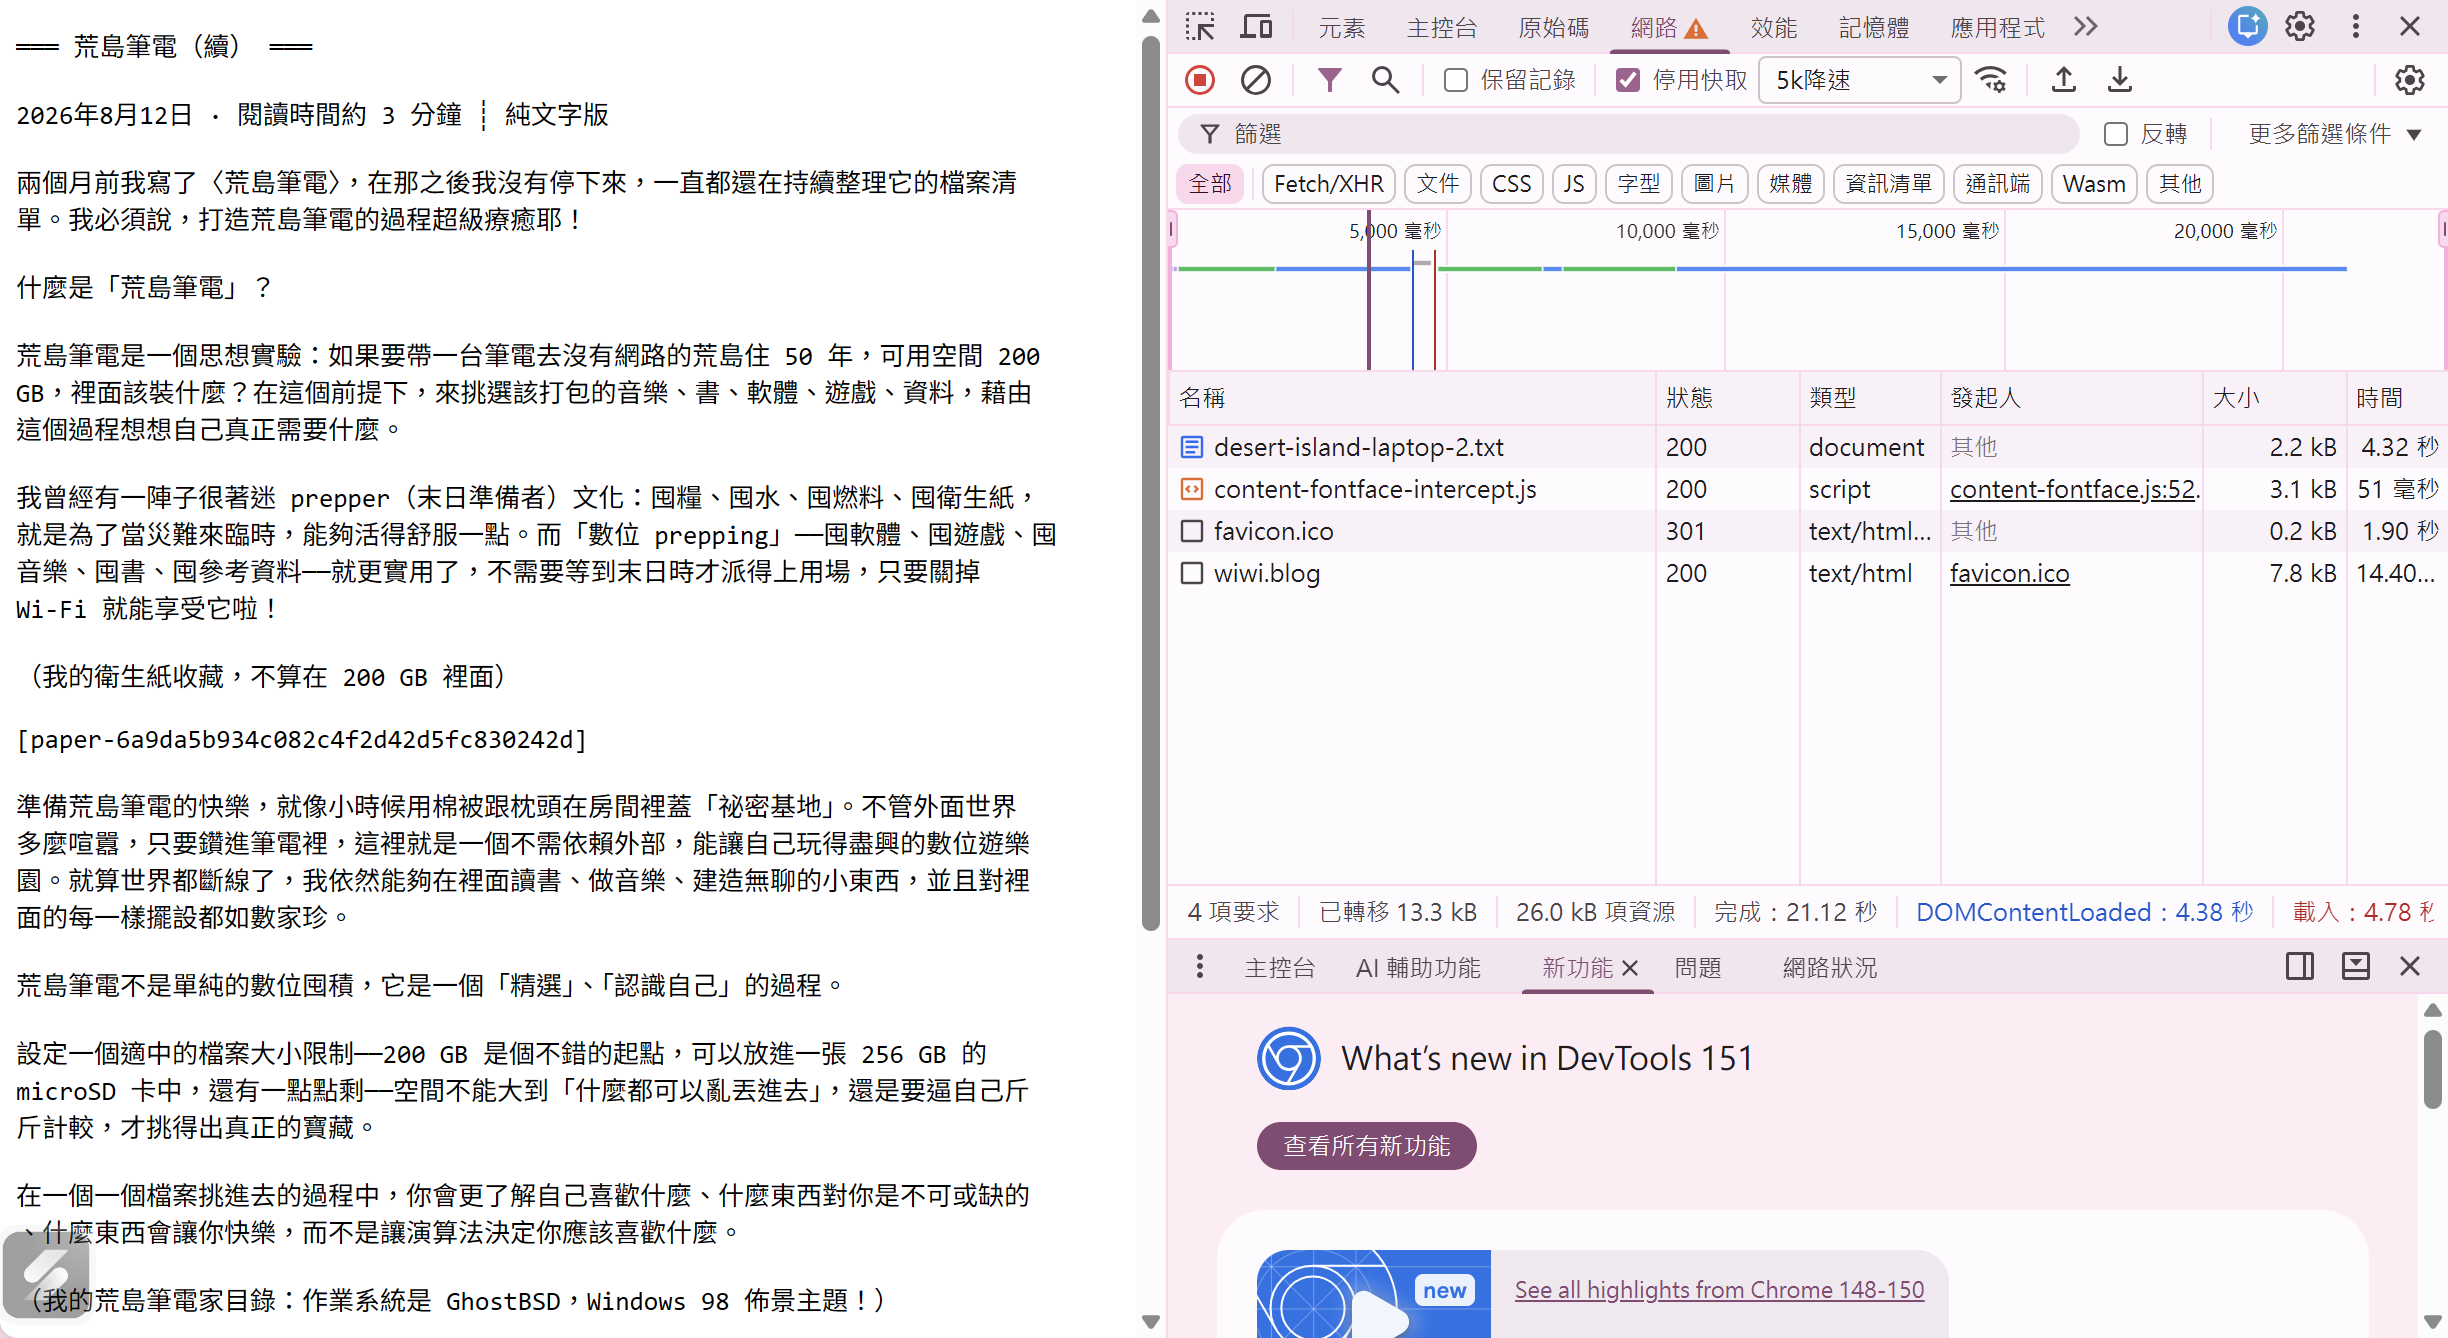Click the page vertical scrollbar thumb
The width and height of the screenshot is (2448, 1338).
(1151, 484)
